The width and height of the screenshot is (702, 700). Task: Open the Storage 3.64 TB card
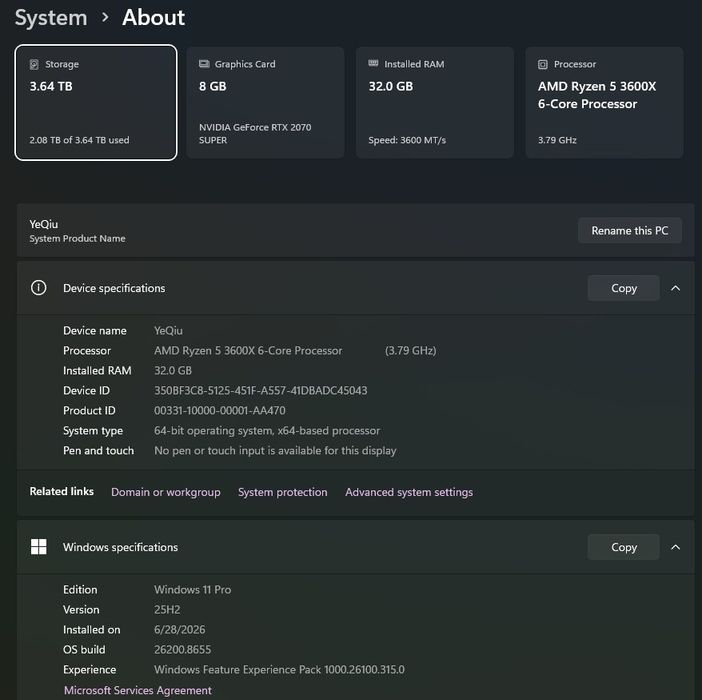pyautogui.click(x=96, y=102)
